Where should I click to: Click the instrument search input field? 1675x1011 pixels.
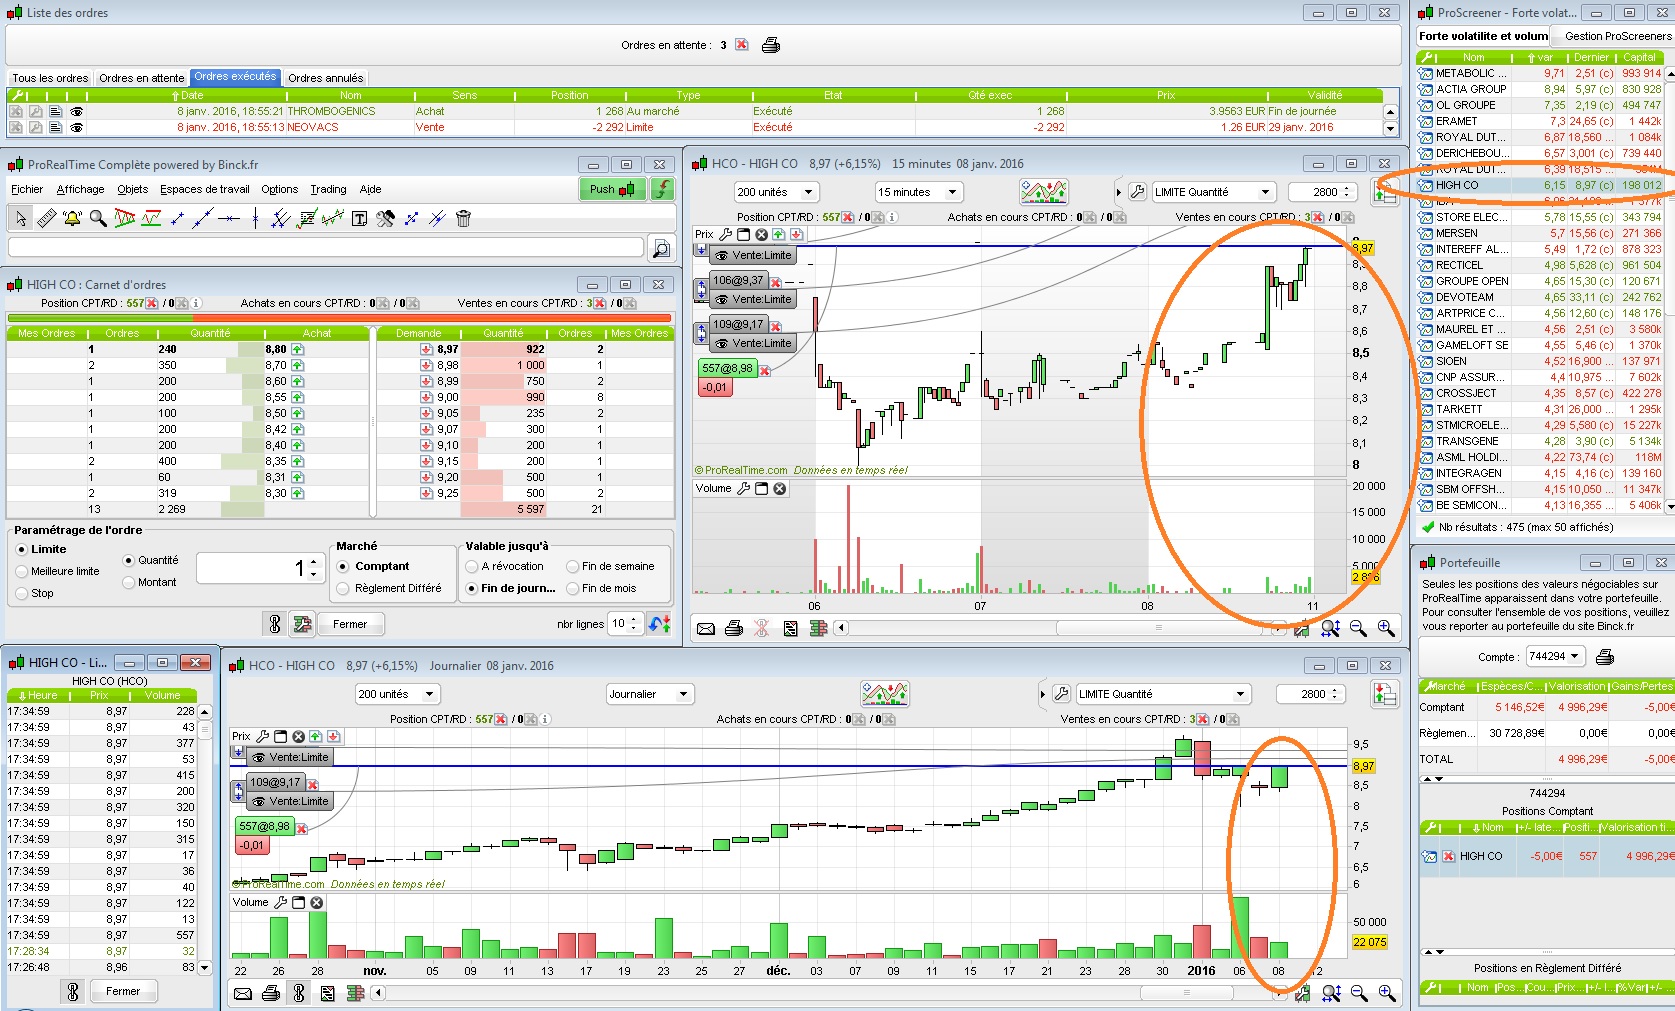pos(326,247)
